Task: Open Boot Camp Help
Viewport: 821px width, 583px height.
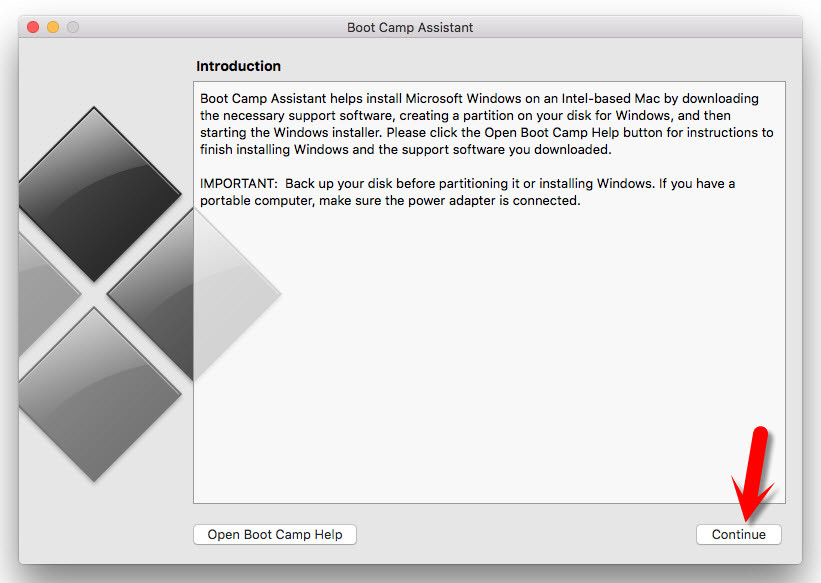Action: tap(275, 534)
